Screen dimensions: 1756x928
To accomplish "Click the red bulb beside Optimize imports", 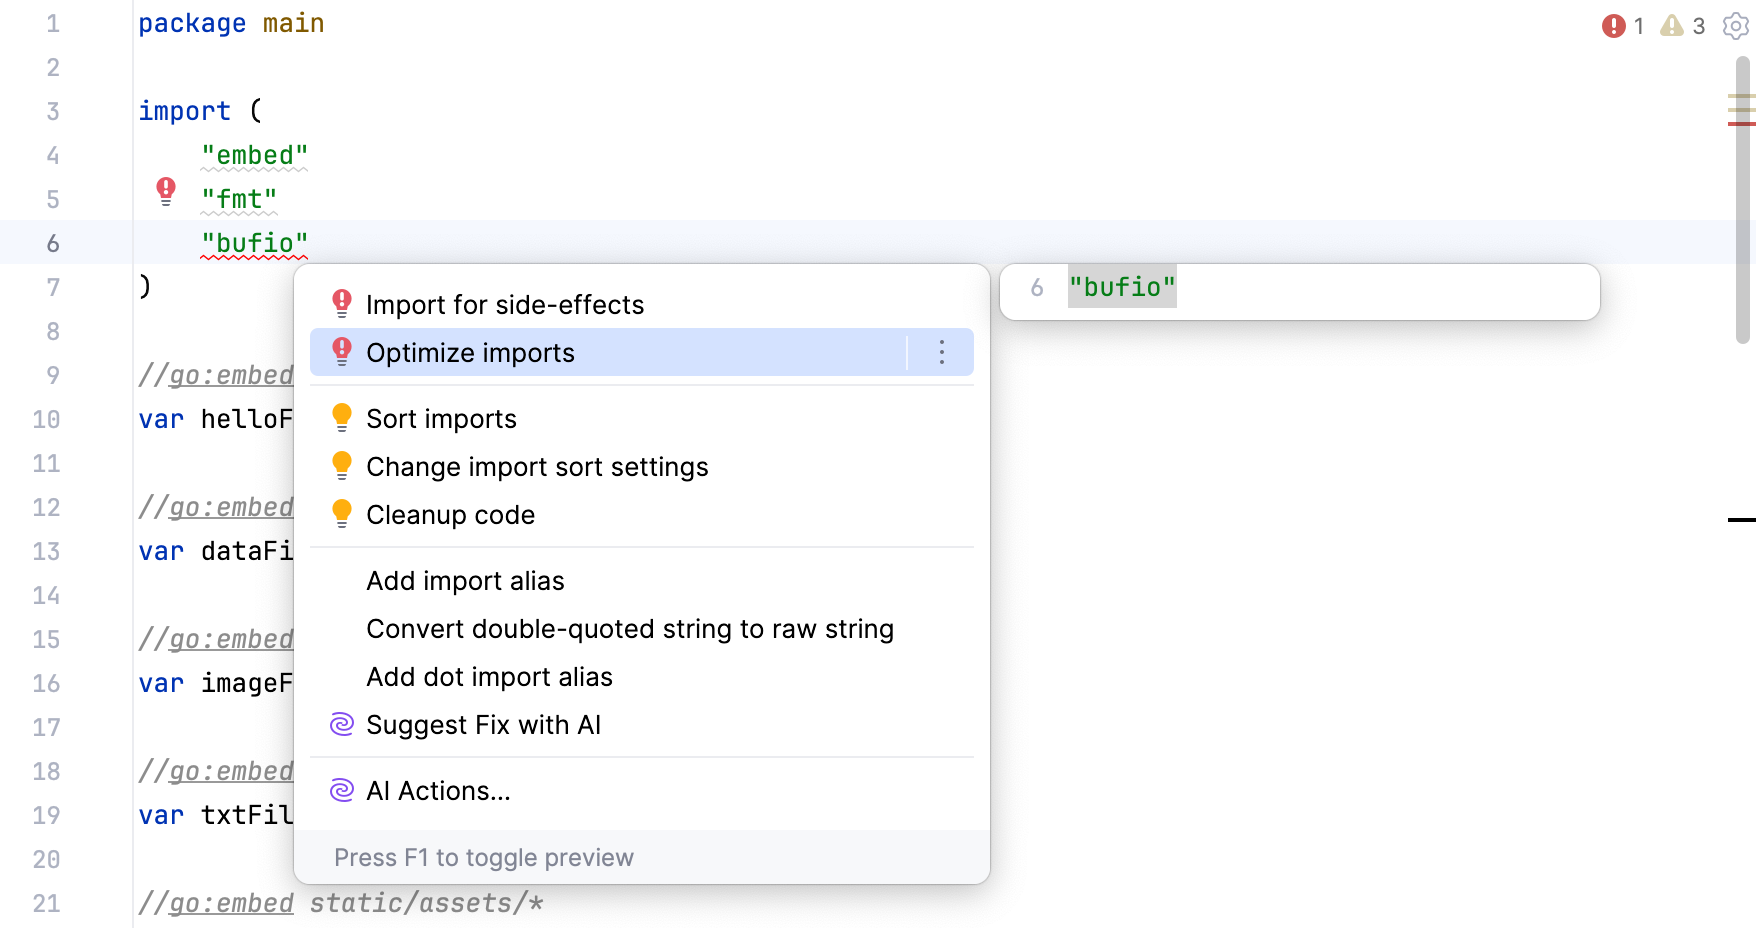I will [342, 352].
